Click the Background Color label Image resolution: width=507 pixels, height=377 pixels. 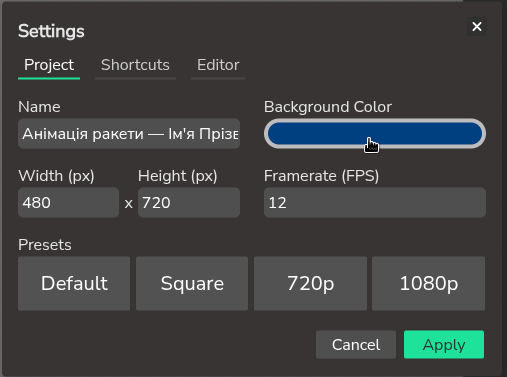[x=328, y=107]
